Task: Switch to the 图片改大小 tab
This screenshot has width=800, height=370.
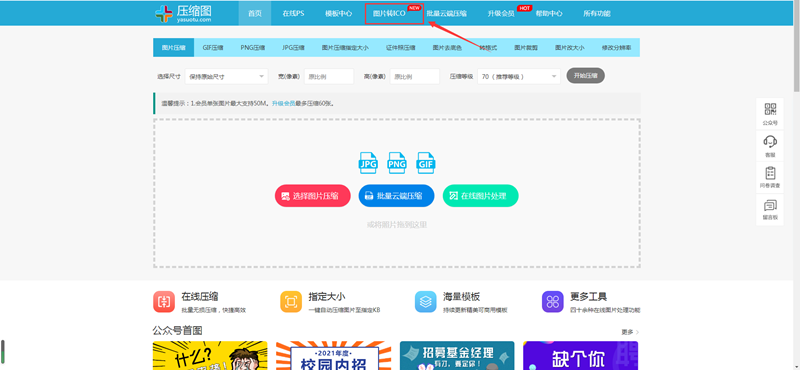Action: click(569, 47)
